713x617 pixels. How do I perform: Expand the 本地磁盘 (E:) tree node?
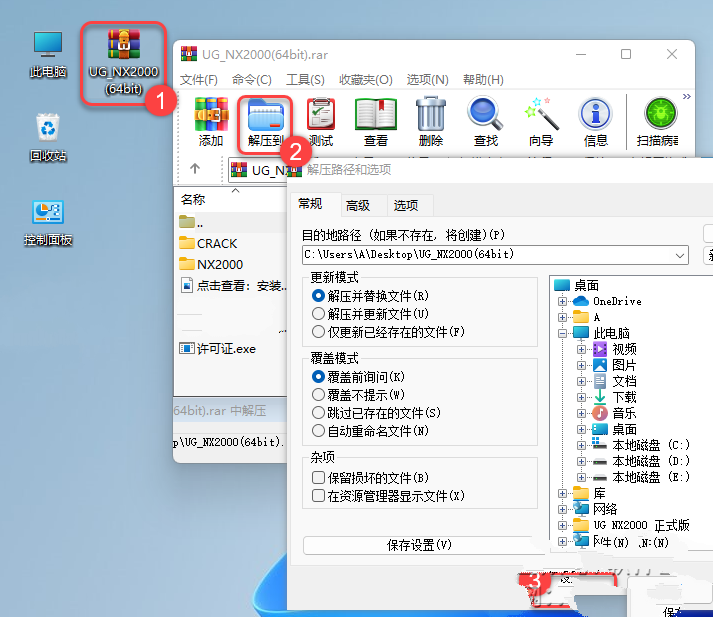pyautogui.click(x=581, y=477)
